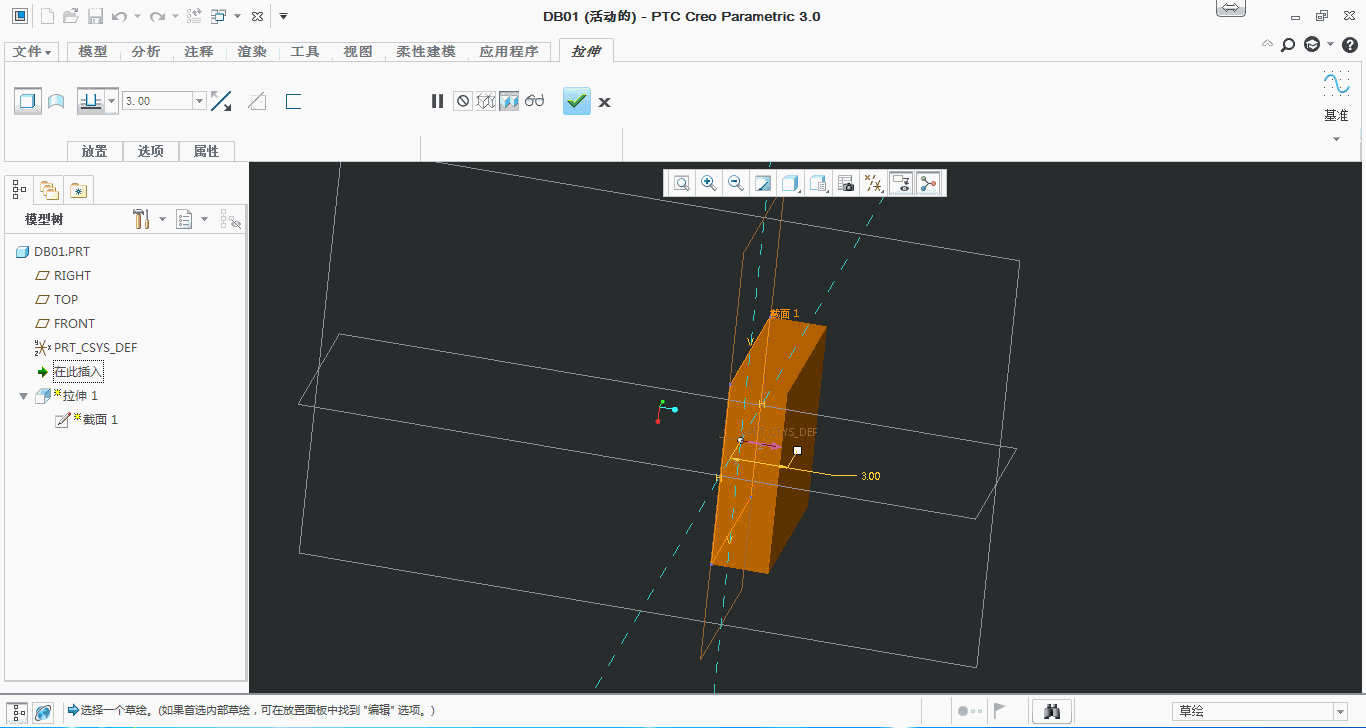Click the undo arrow icon
1366x728 pixels.
119,16
